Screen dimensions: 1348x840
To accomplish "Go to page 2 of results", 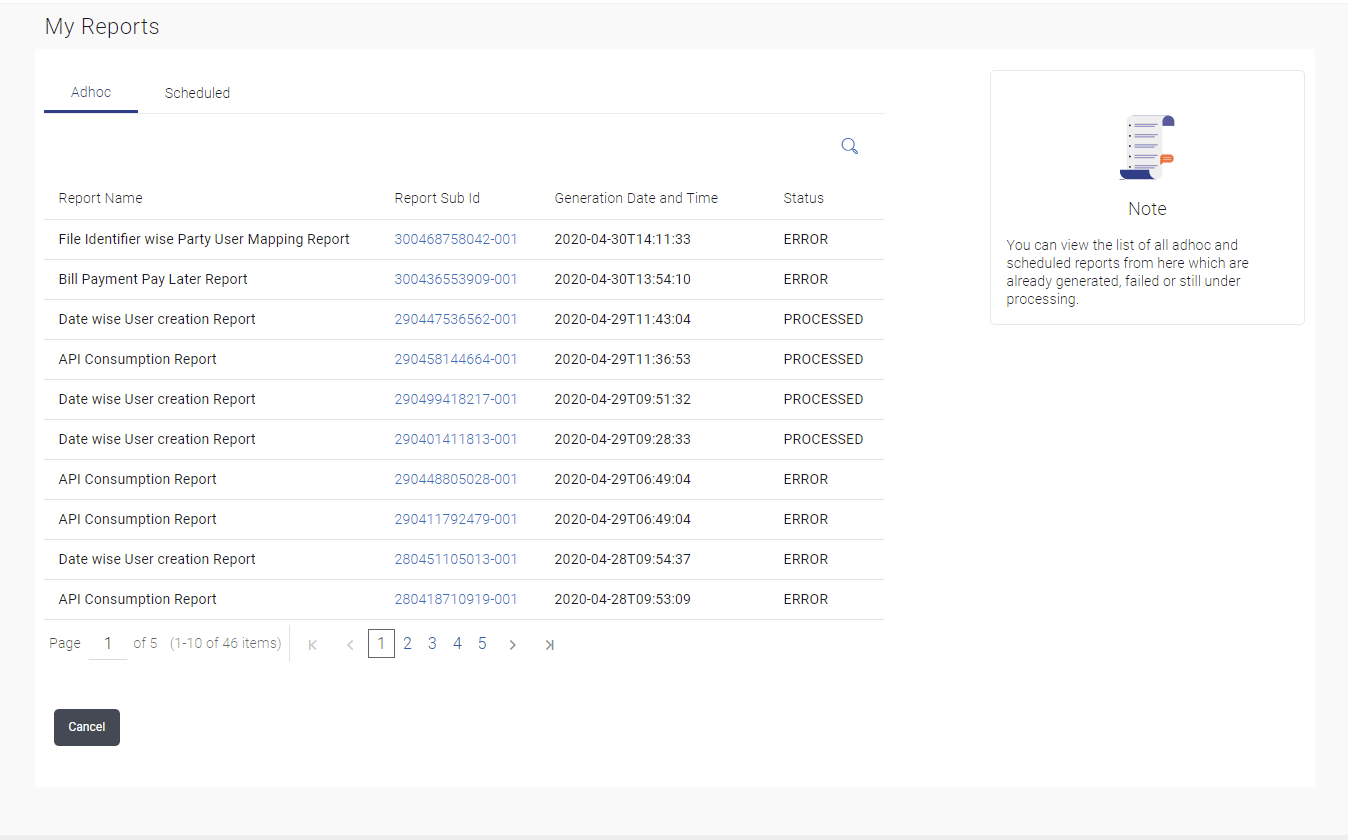I will (407, 643).
